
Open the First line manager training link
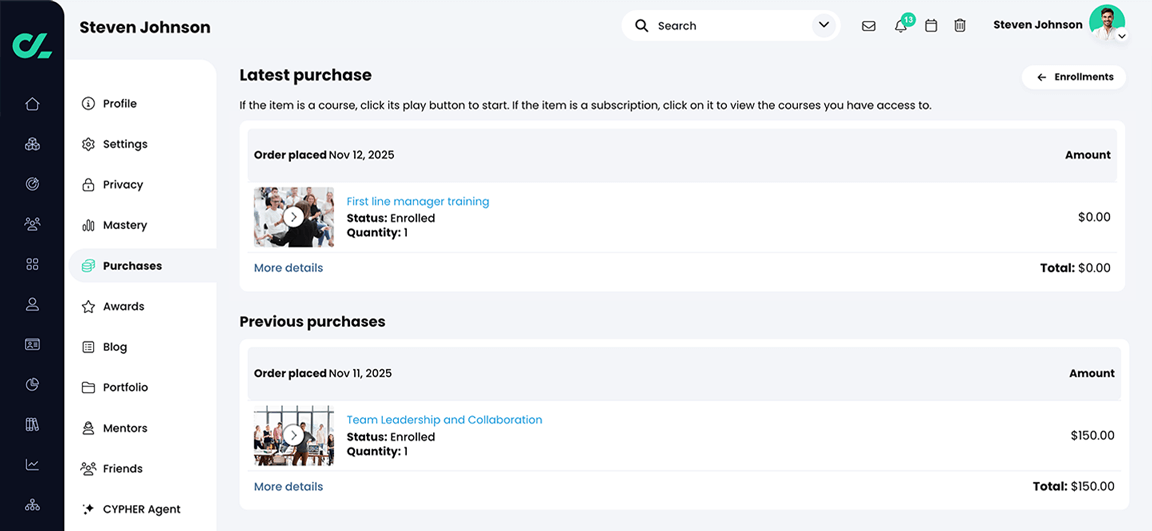coord(417,201)
